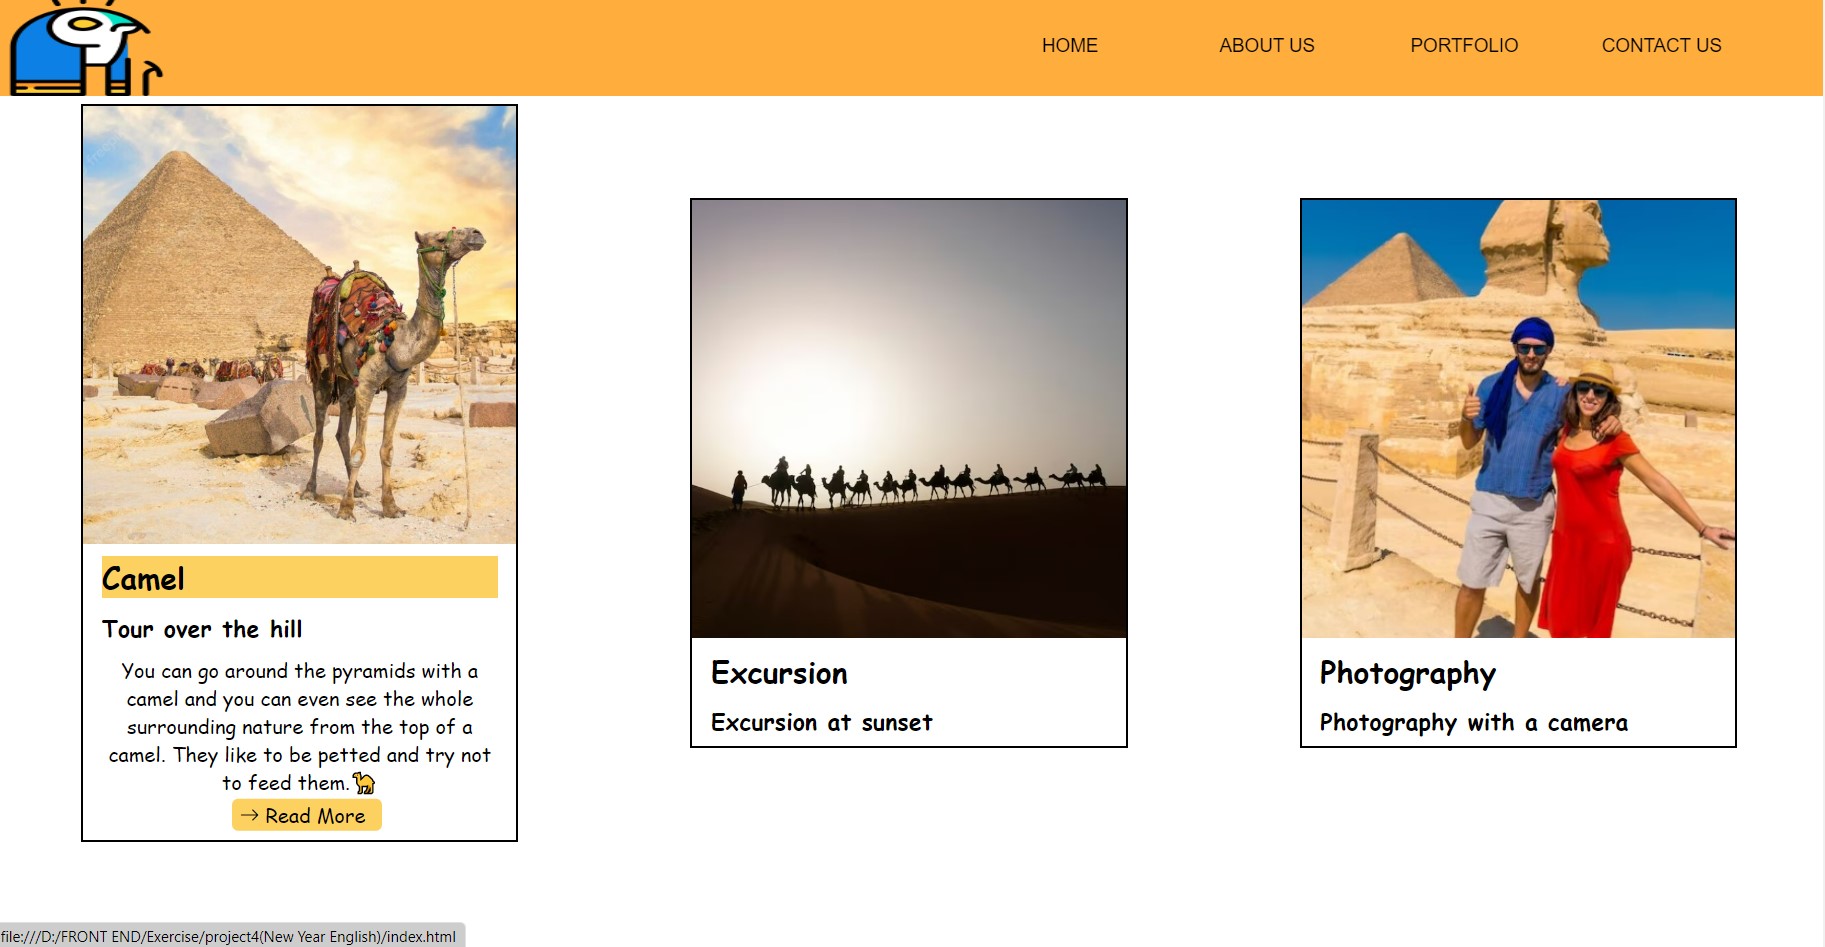Screen dimensions: 1825x947
Task: Click the 'Excursion at sunset' caption
Action: point(821,722)
